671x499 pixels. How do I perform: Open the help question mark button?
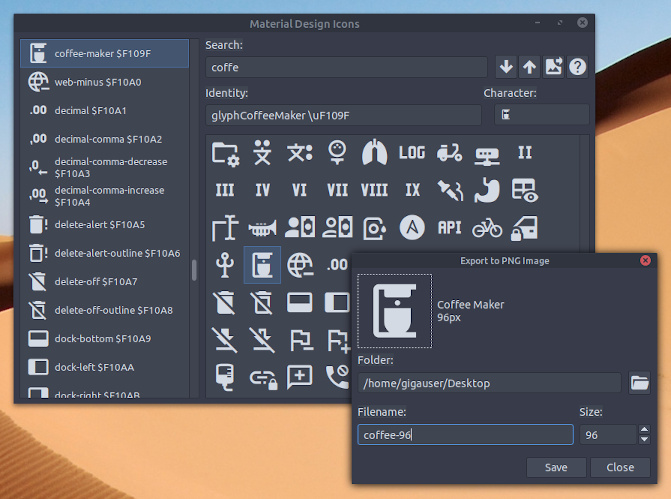tap(577, 67)
